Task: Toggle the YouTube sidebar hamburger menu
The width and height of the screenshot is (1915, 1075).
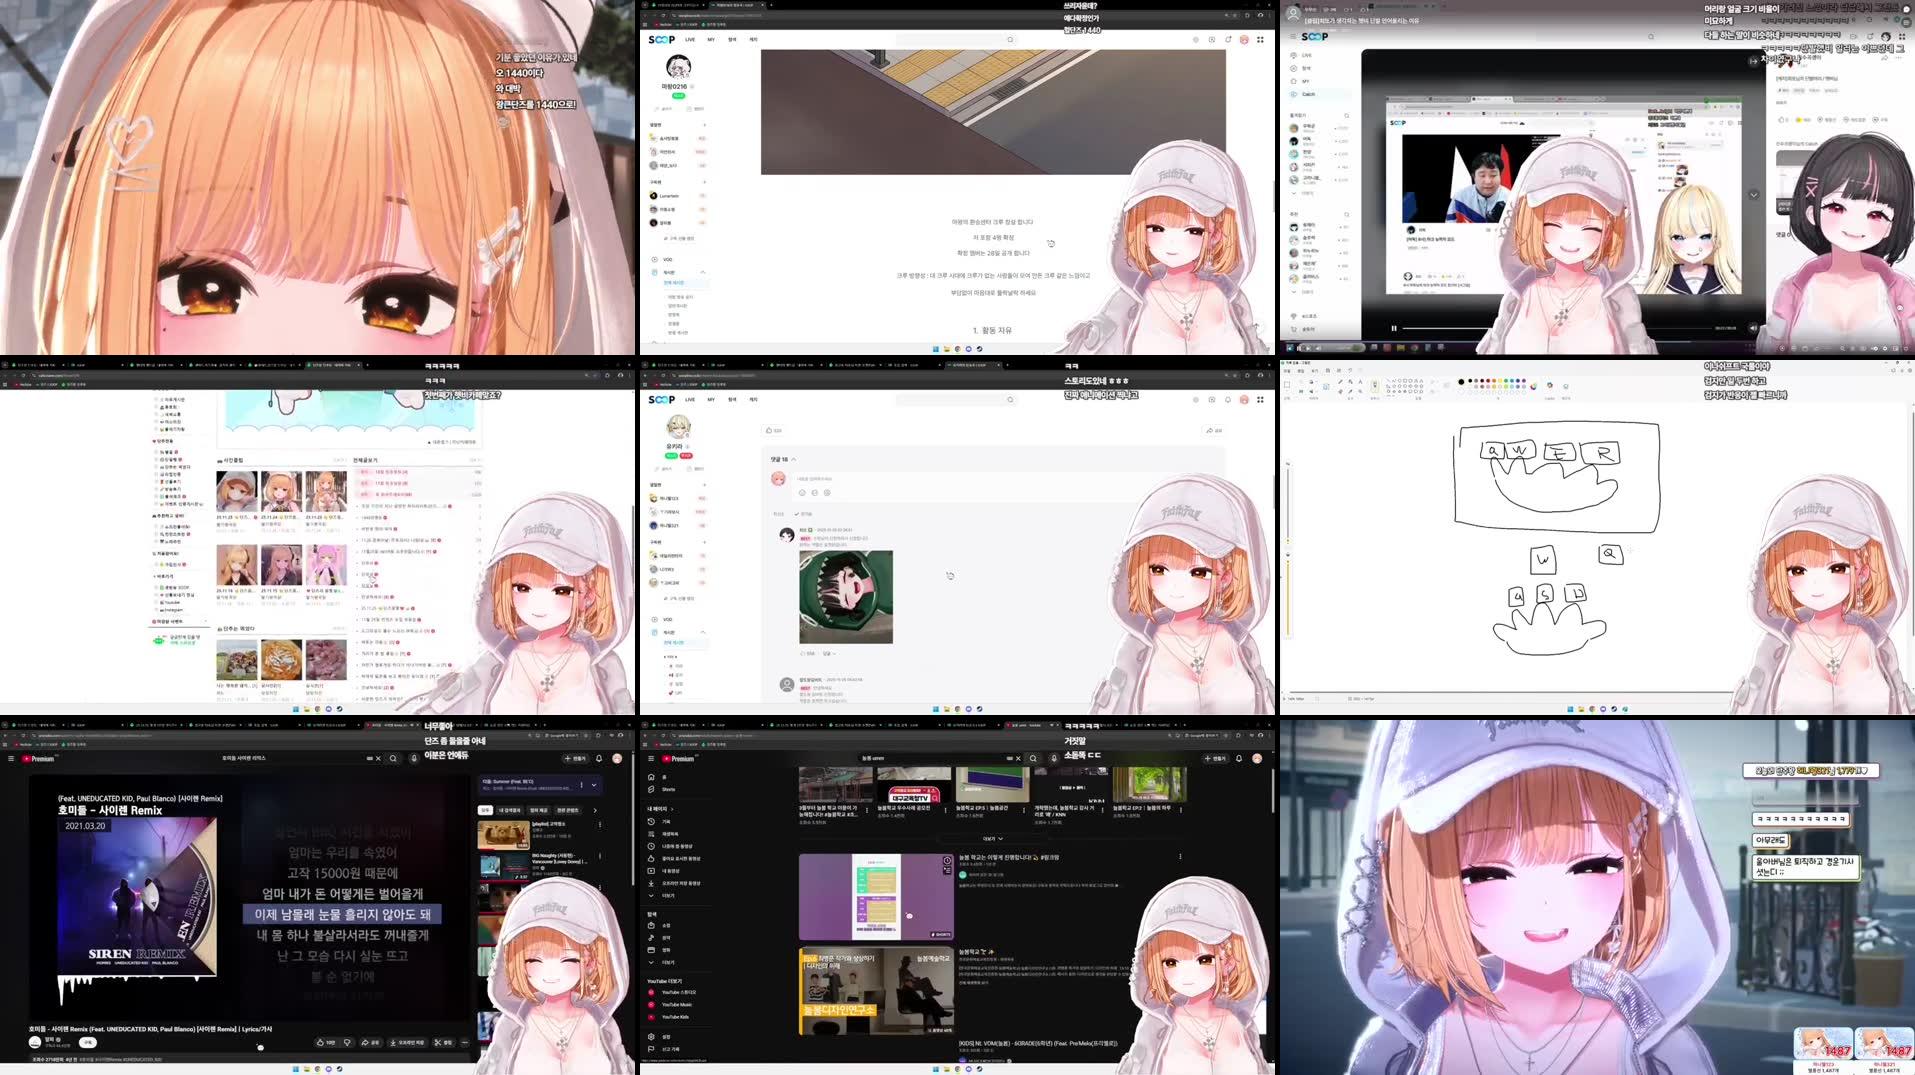Action: (651, 758)
